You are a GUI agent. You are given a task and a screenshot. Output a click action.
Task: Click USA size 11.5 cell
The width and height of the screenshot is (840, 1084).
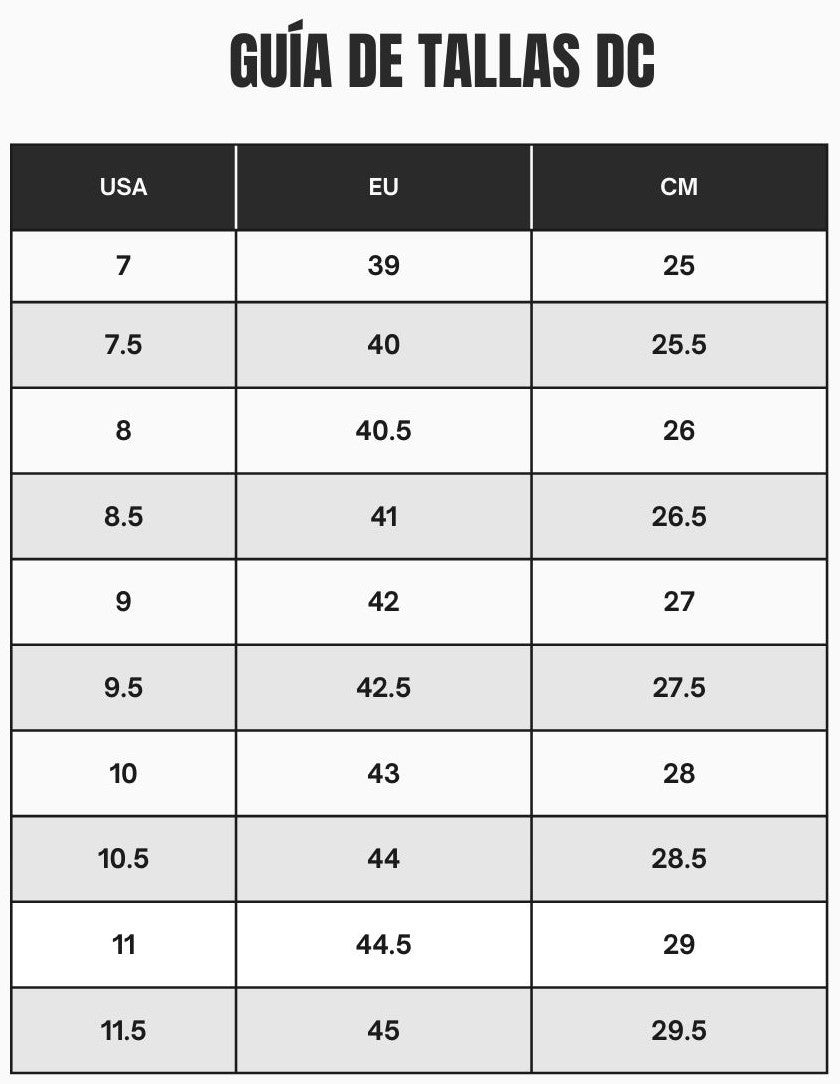pos(123,1031)
